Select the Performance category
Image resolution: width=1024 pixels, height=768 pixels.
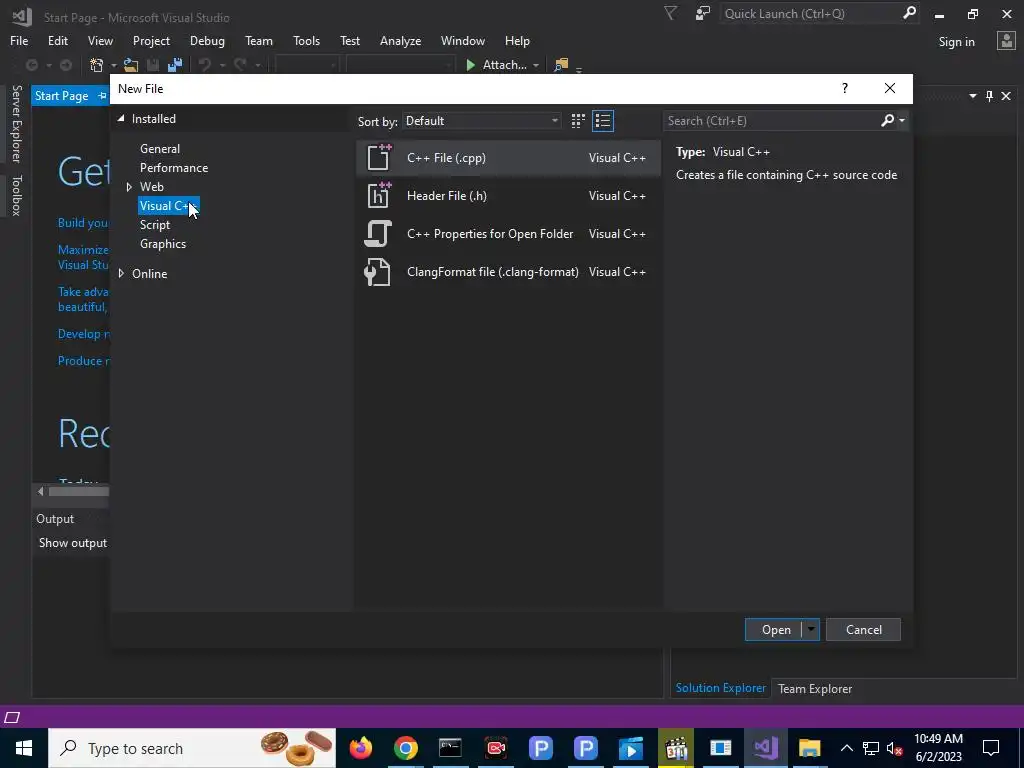[174, 168]
